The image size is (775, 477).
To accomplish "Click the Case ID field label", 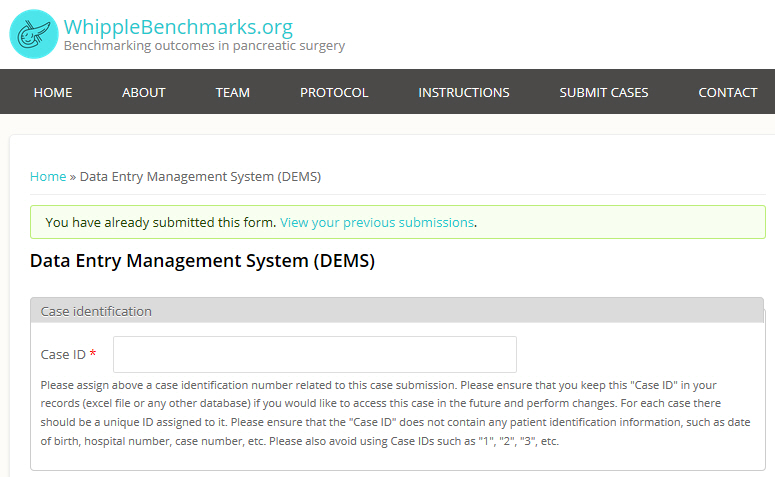I will point(63,354).
